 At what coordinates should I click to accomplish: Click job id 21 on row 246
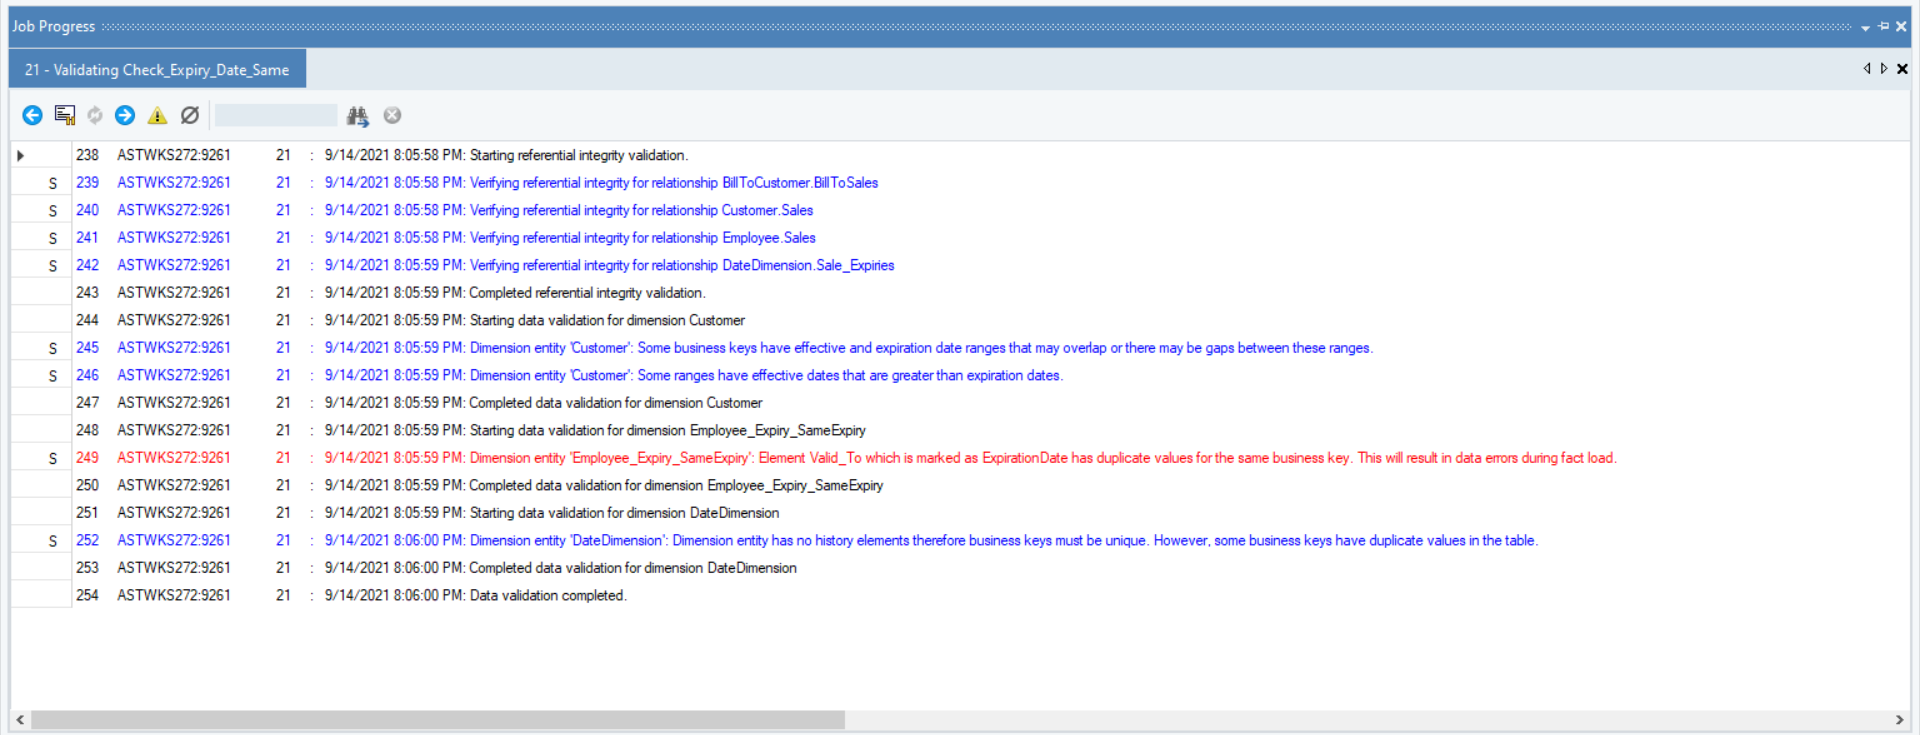point(283,375)
